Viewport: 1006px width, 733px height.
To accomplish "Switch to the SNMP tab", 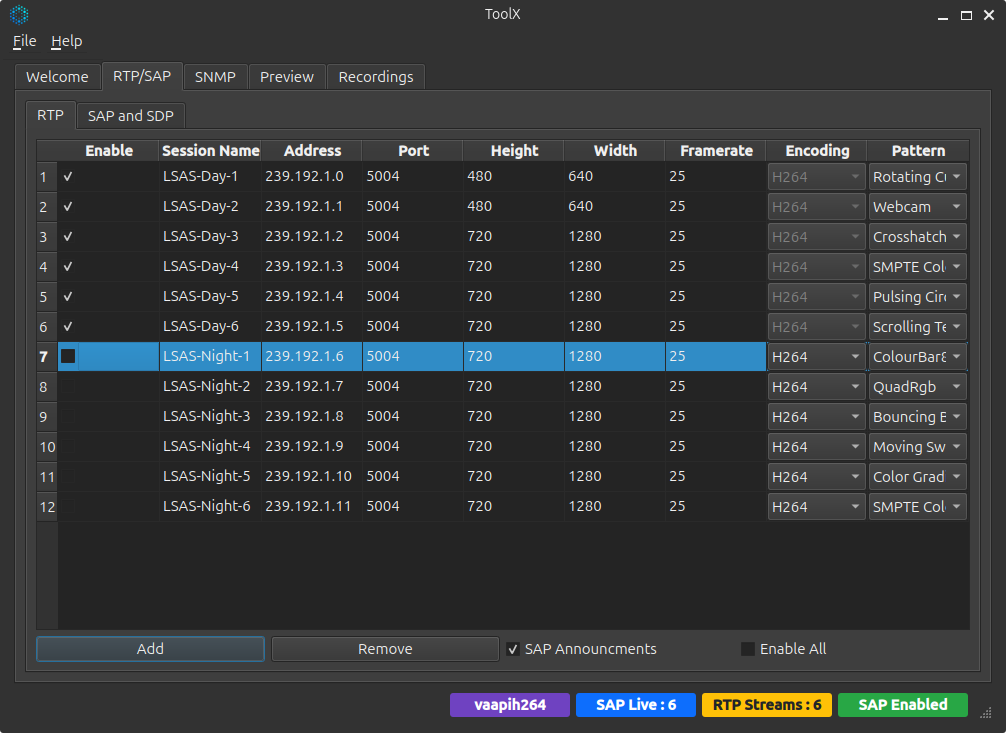I will pyautogui.click(x=215, y=77).
